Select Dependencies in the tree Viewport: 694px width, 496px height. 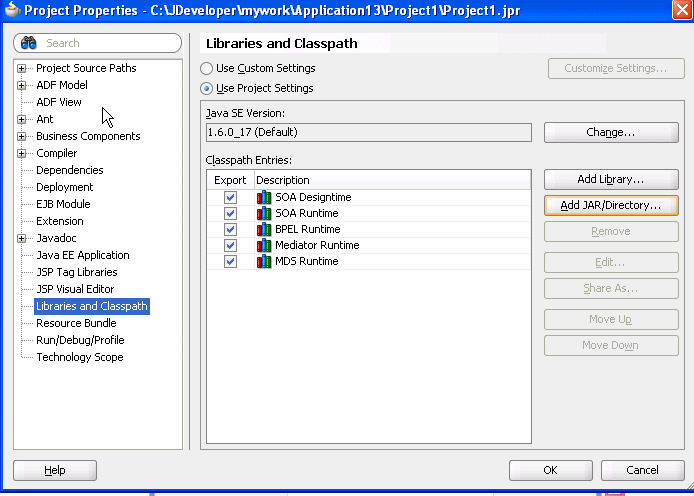coord(69,170)
